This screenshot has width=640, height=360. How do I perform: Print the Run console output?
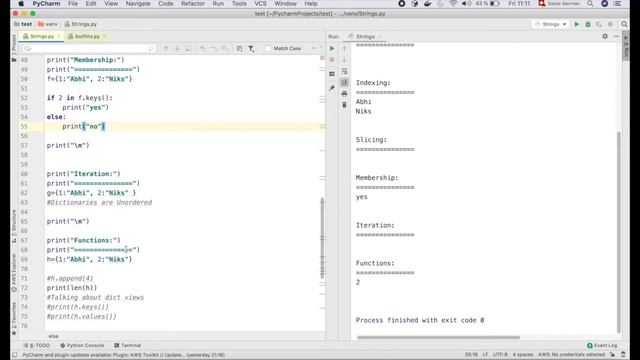click(x=344, y=94)
